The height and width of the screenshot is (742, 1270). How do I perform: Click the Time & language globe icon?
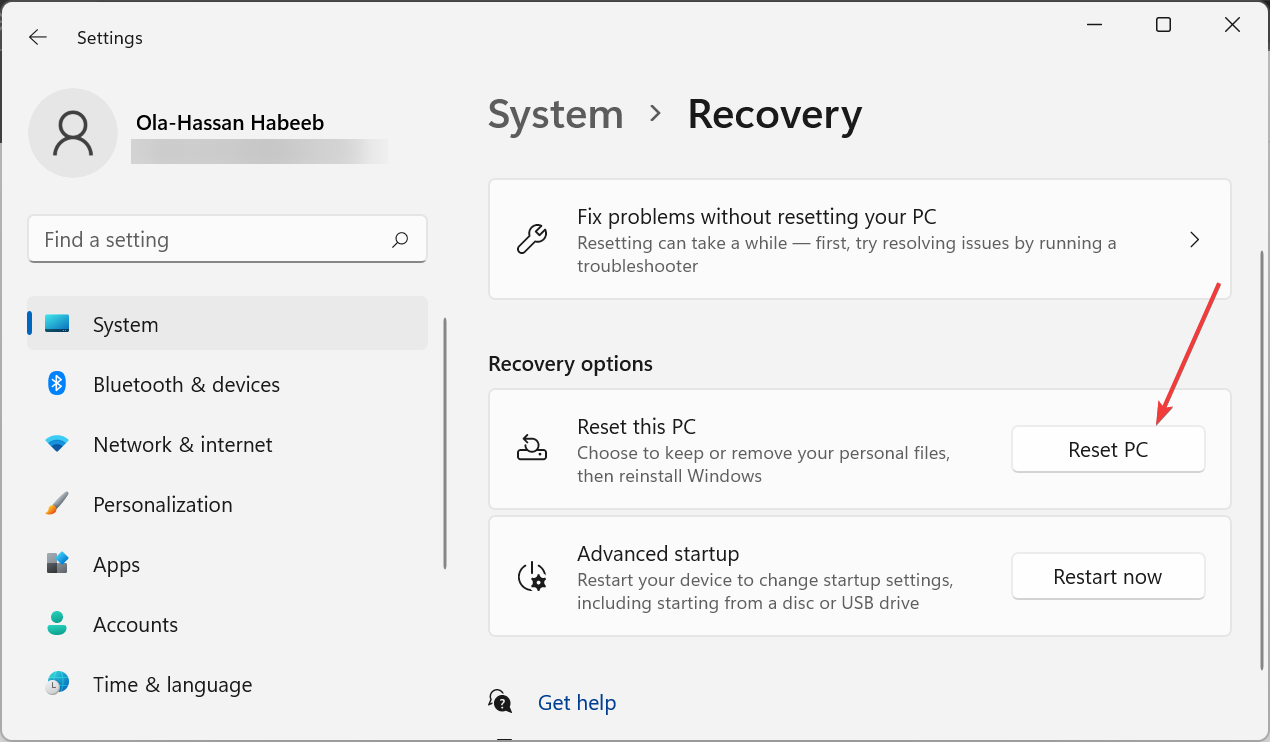(57, 684)
